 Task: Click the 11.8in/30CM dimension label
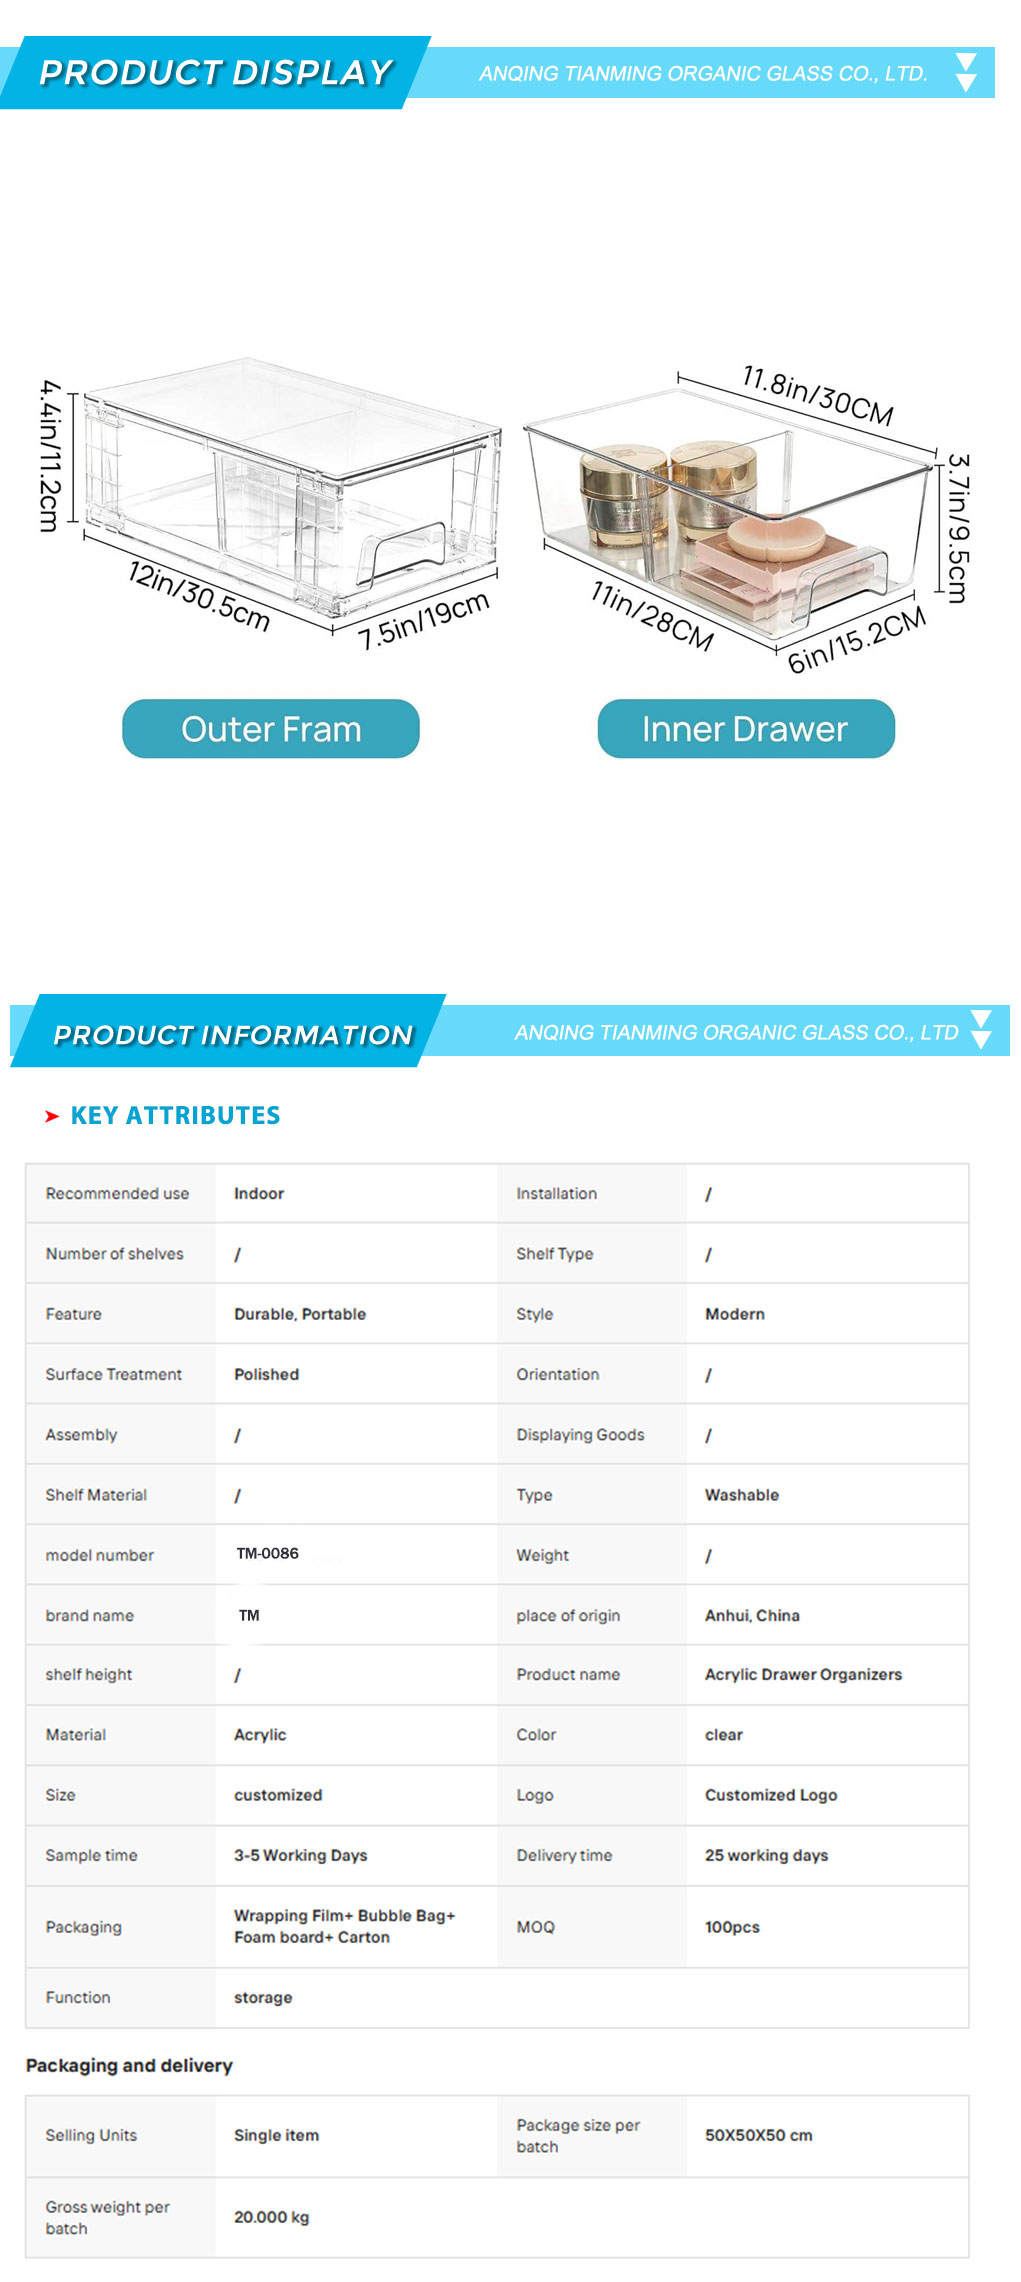[x=818, y=395]
